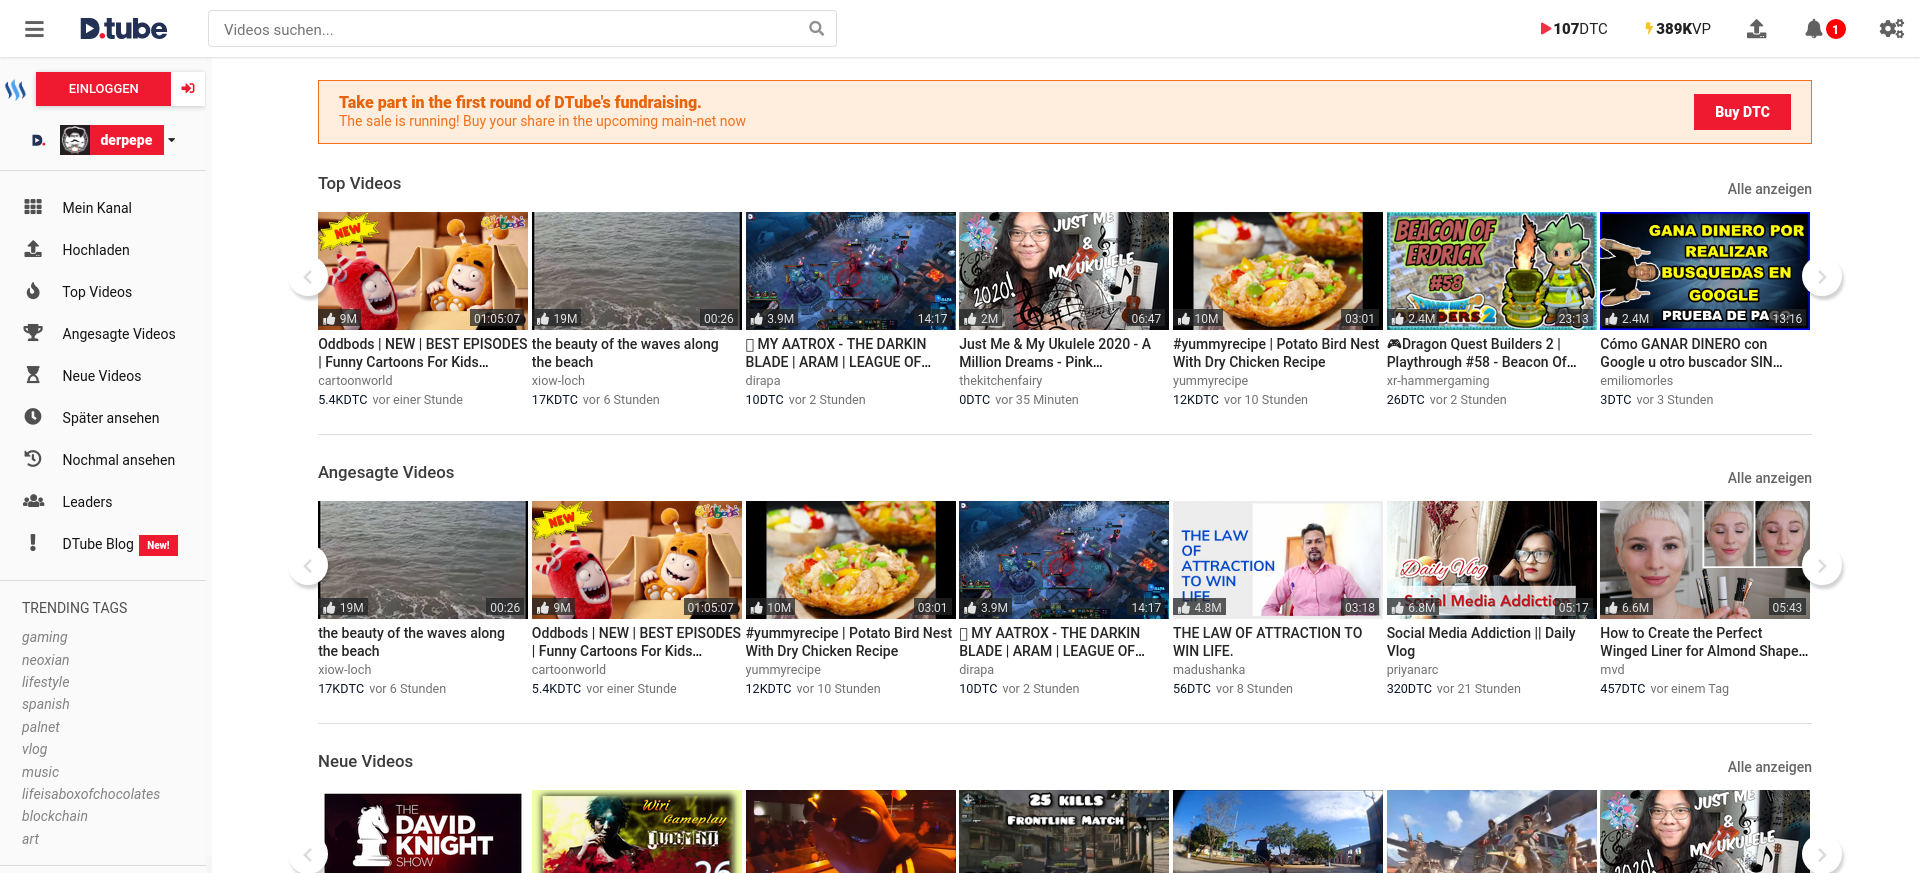Viewport: 1920px width, 873px height.
Task: Click the search magnifier icon
Action: click(816, 29)
